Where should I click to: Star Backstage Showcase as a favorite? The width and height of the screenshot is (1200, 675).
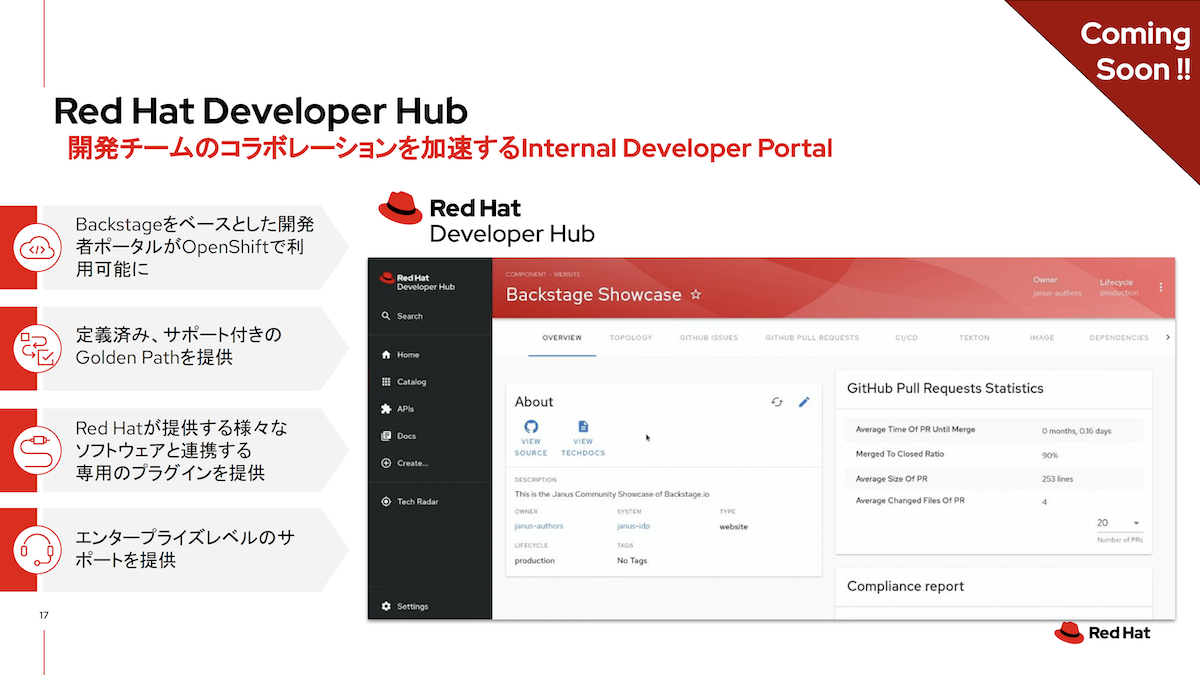[x=696, y=295]
